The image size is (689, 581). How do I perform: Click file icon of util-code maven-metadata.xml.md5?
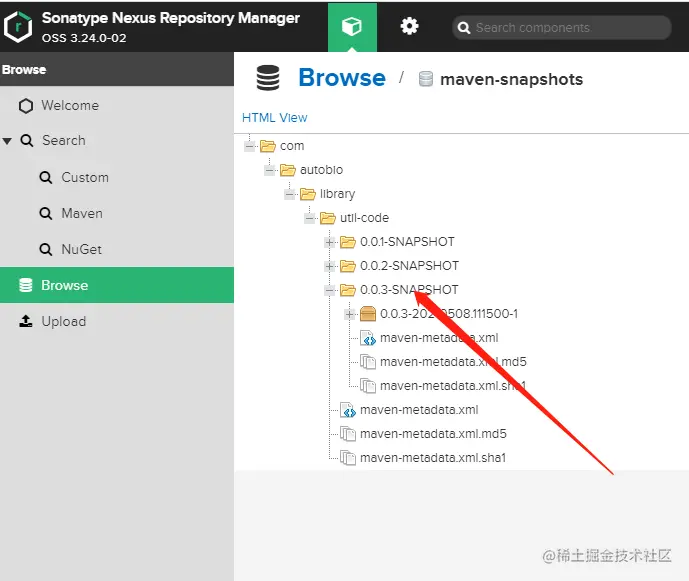(x=348, y=434)
